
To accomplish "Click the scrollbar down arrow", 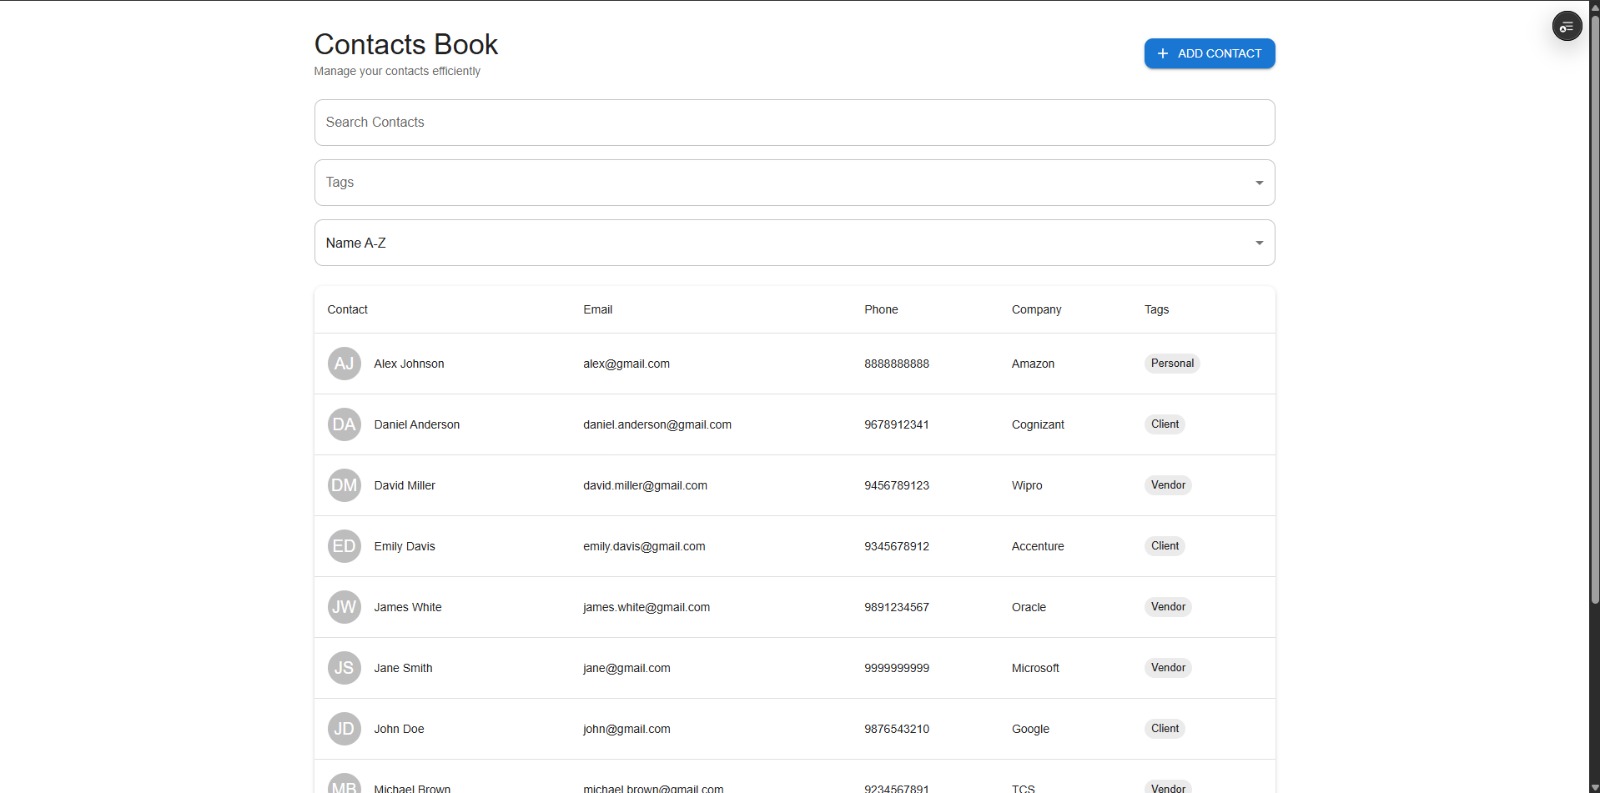I will [x=1594, y=786].
